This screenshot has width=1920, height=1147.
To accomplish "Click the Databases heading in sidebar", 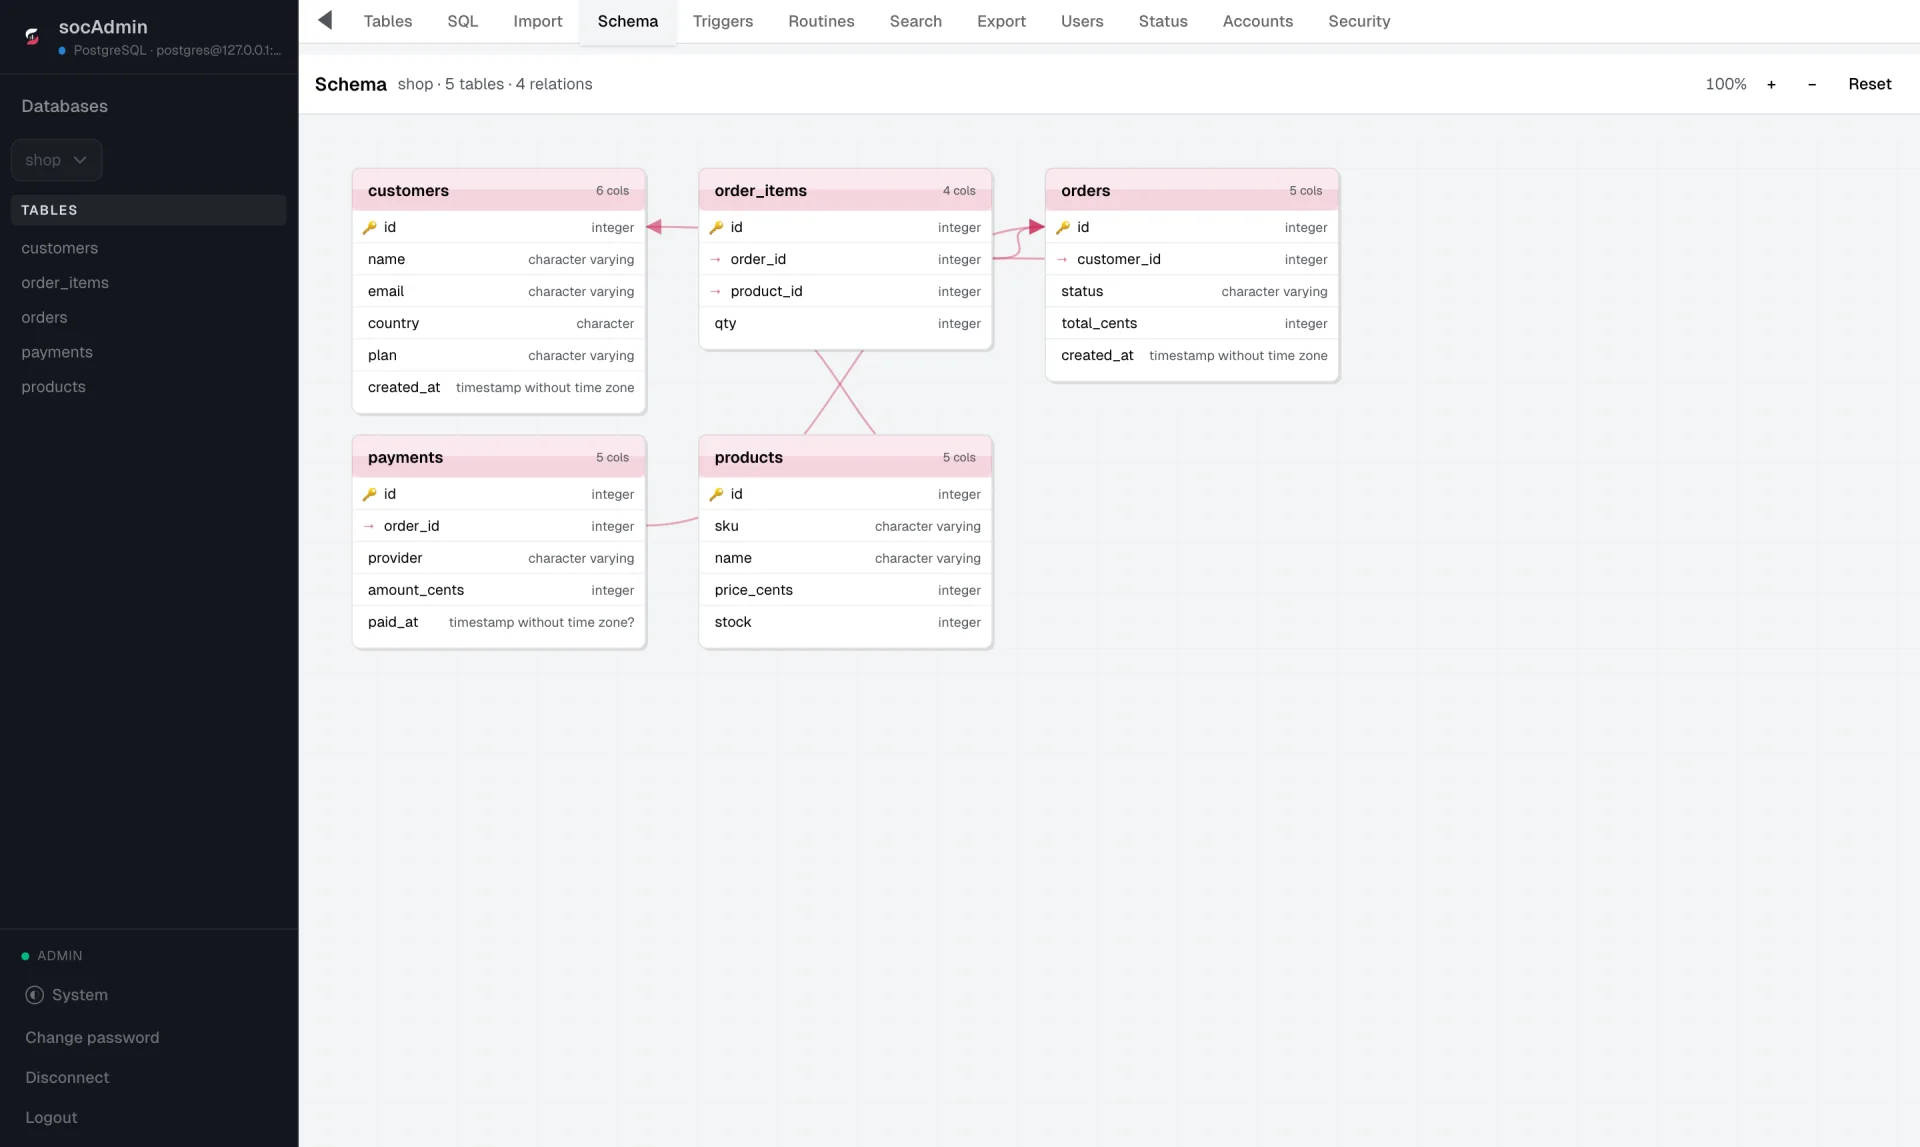I will pos(64,106).
